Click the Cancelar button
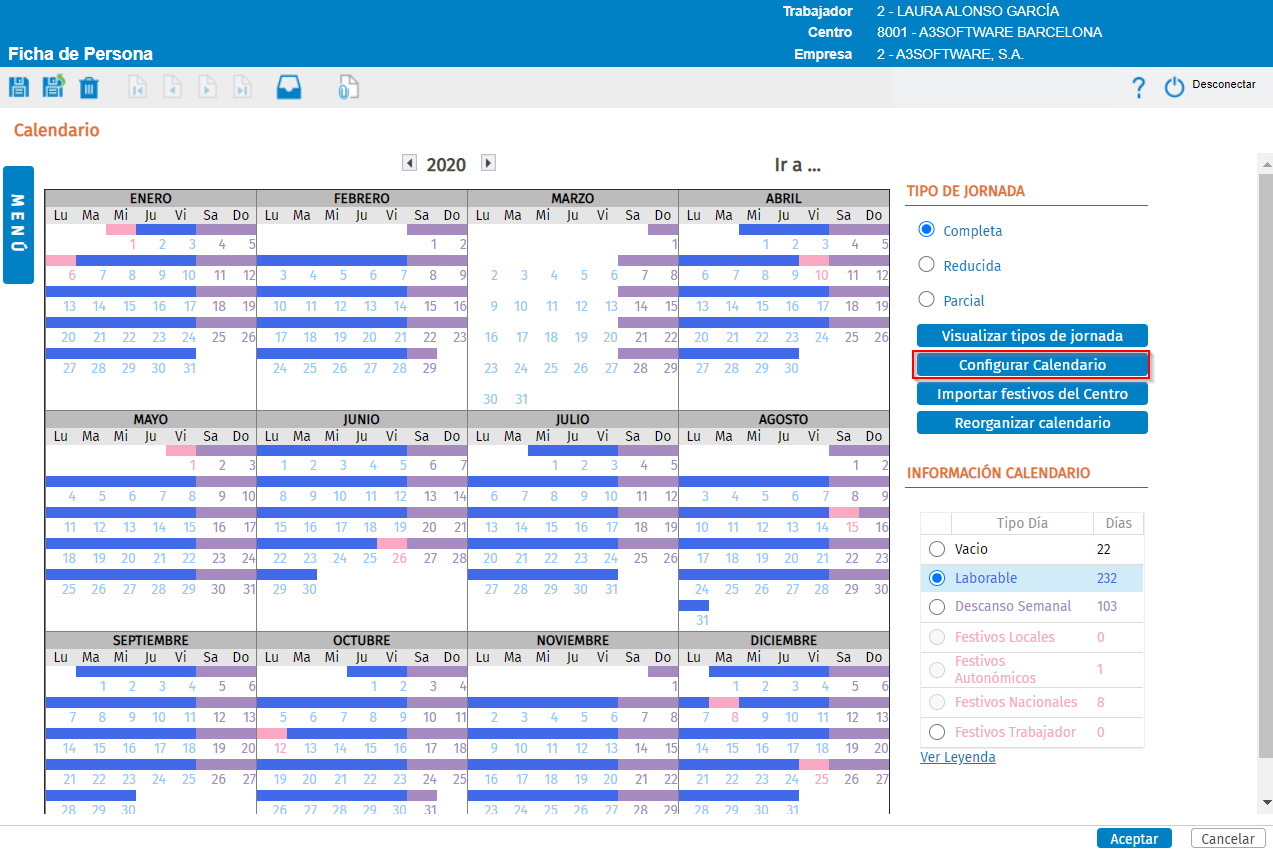The image size is (1273, 849). pyautogui.click(x=1228, y=839)
